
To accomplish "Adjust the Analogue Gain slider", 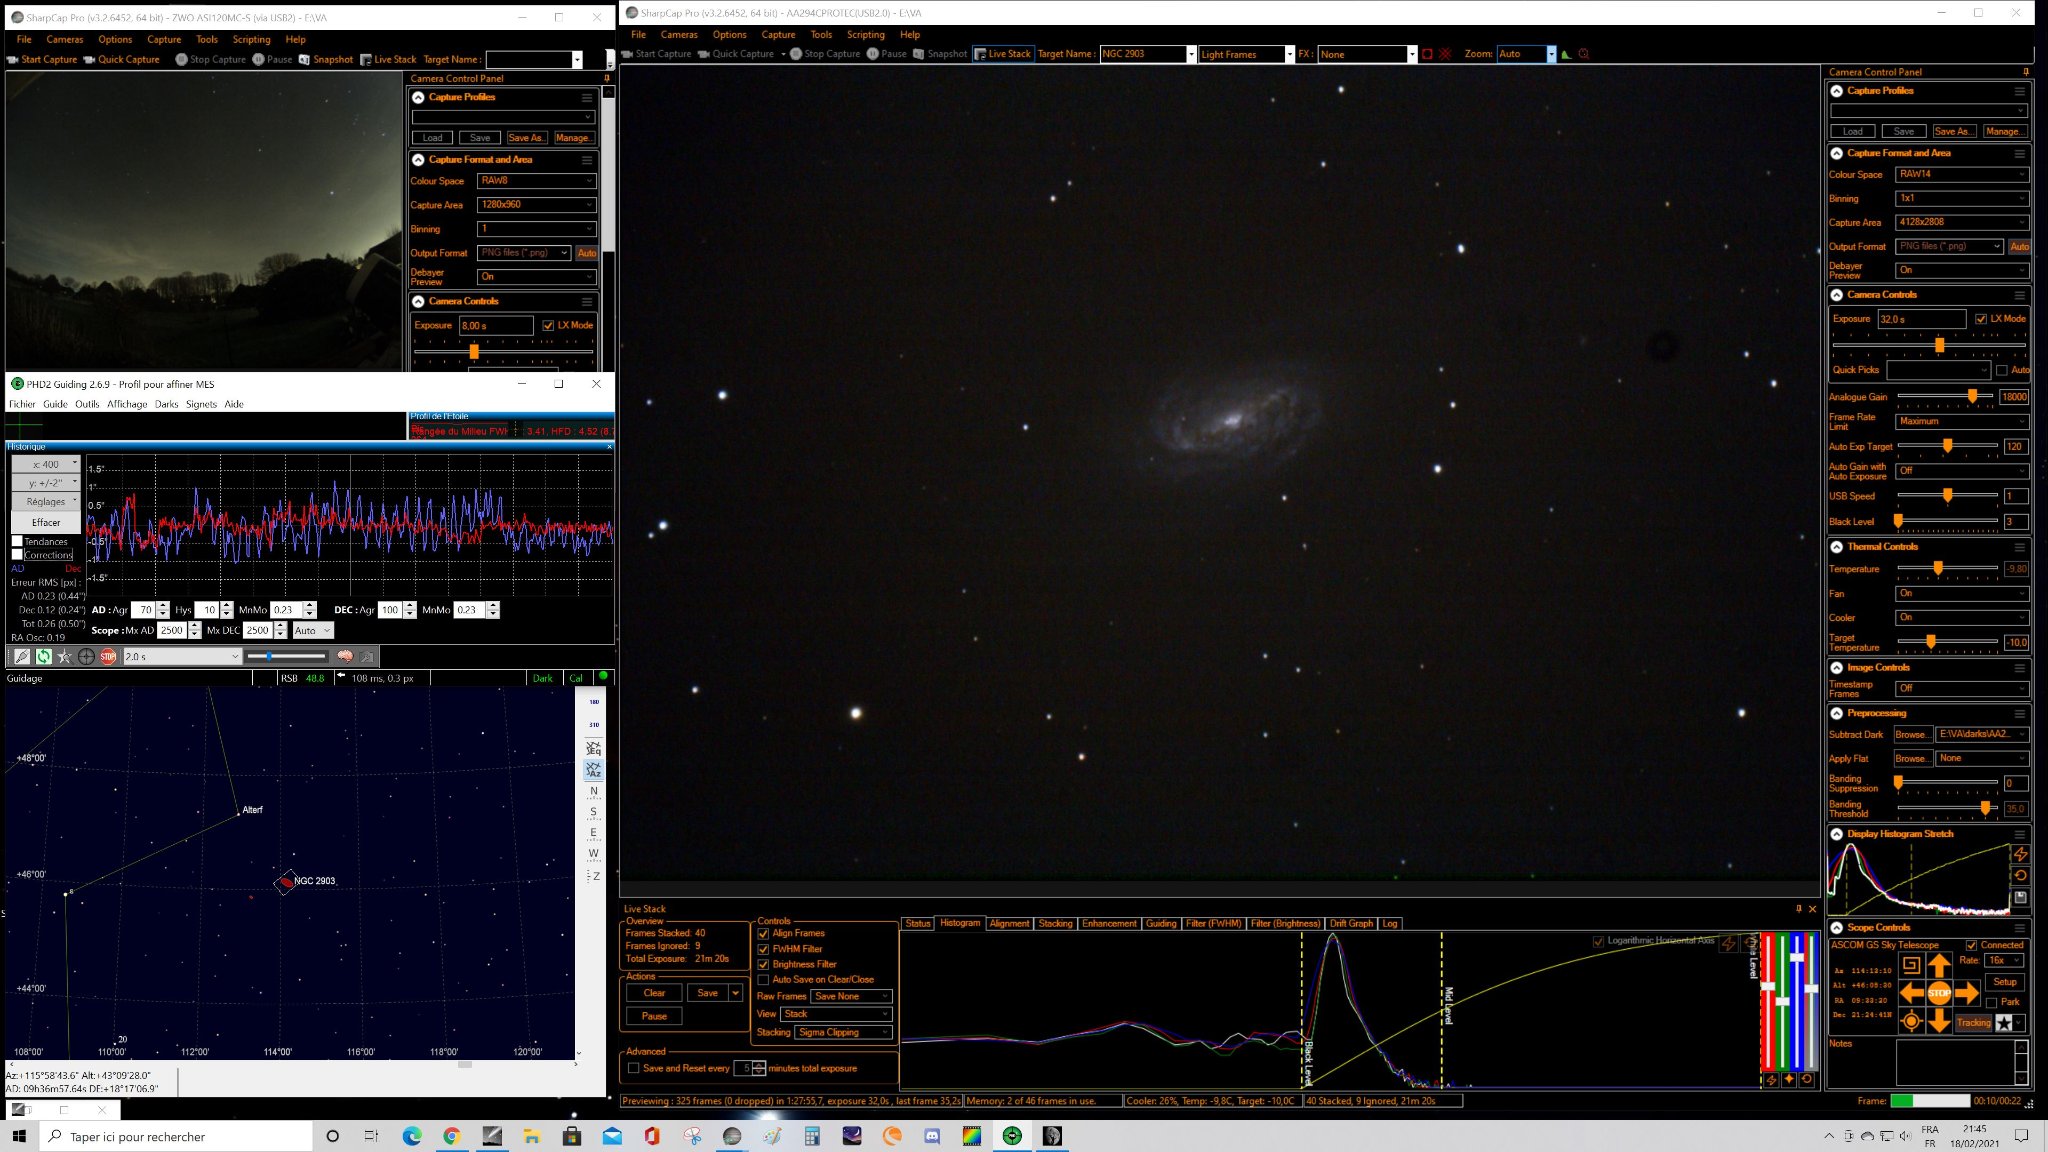I will click(1972, 396).
